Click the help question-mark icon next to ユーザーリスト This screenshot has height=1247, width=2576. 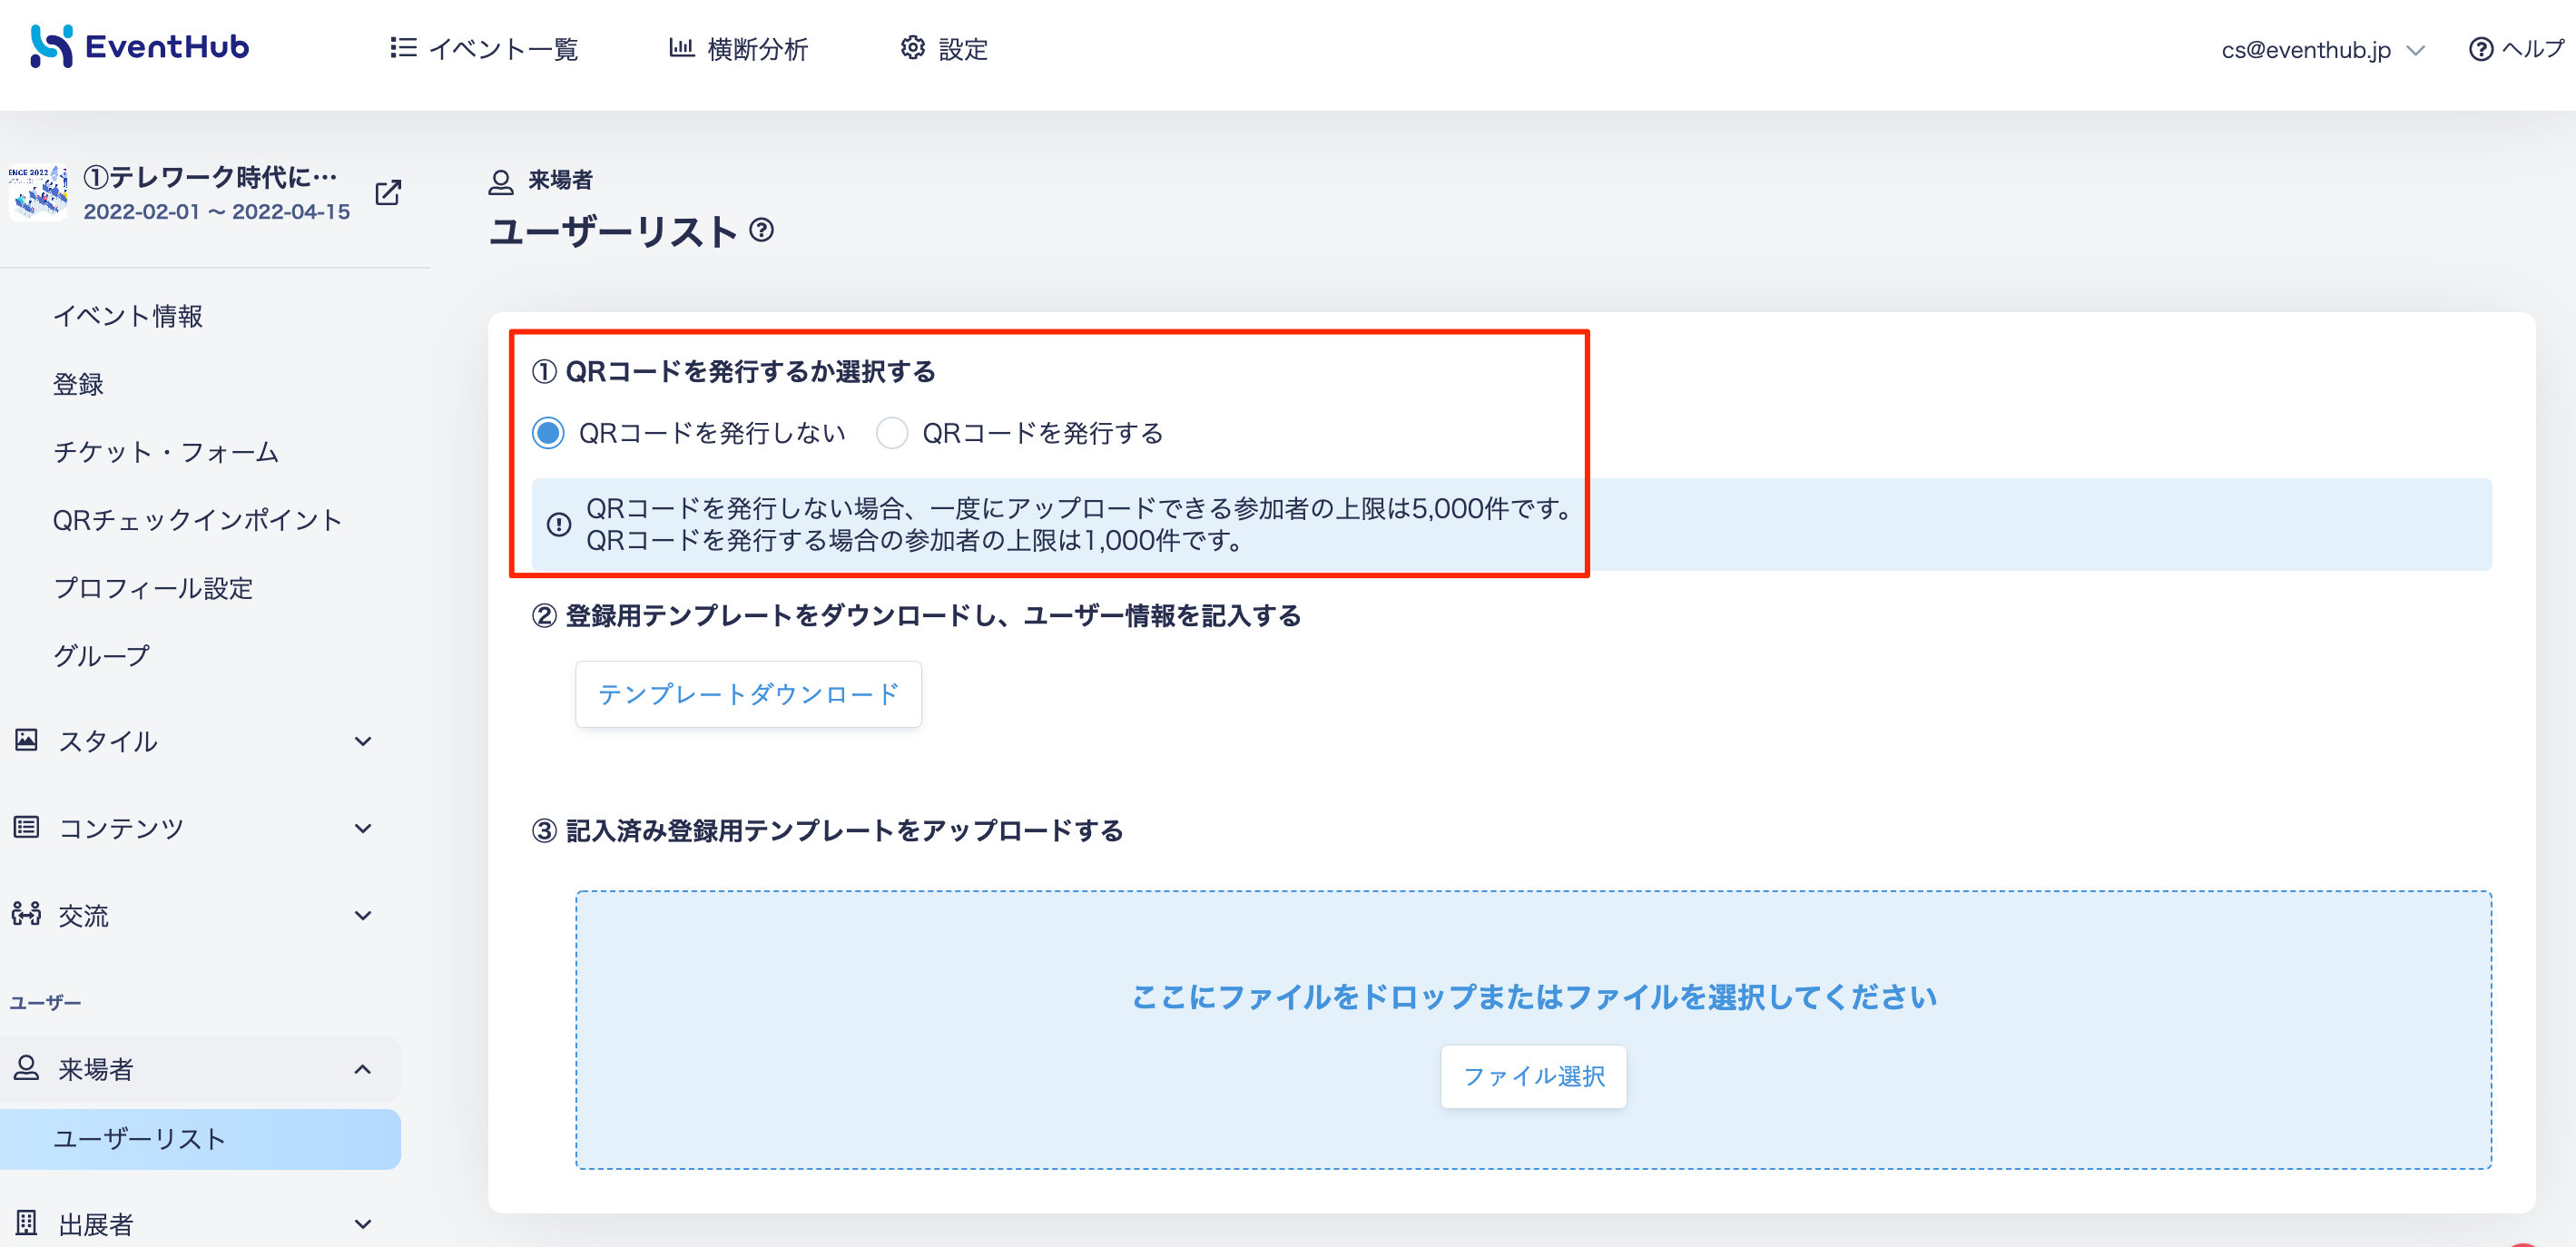(762, 230)
